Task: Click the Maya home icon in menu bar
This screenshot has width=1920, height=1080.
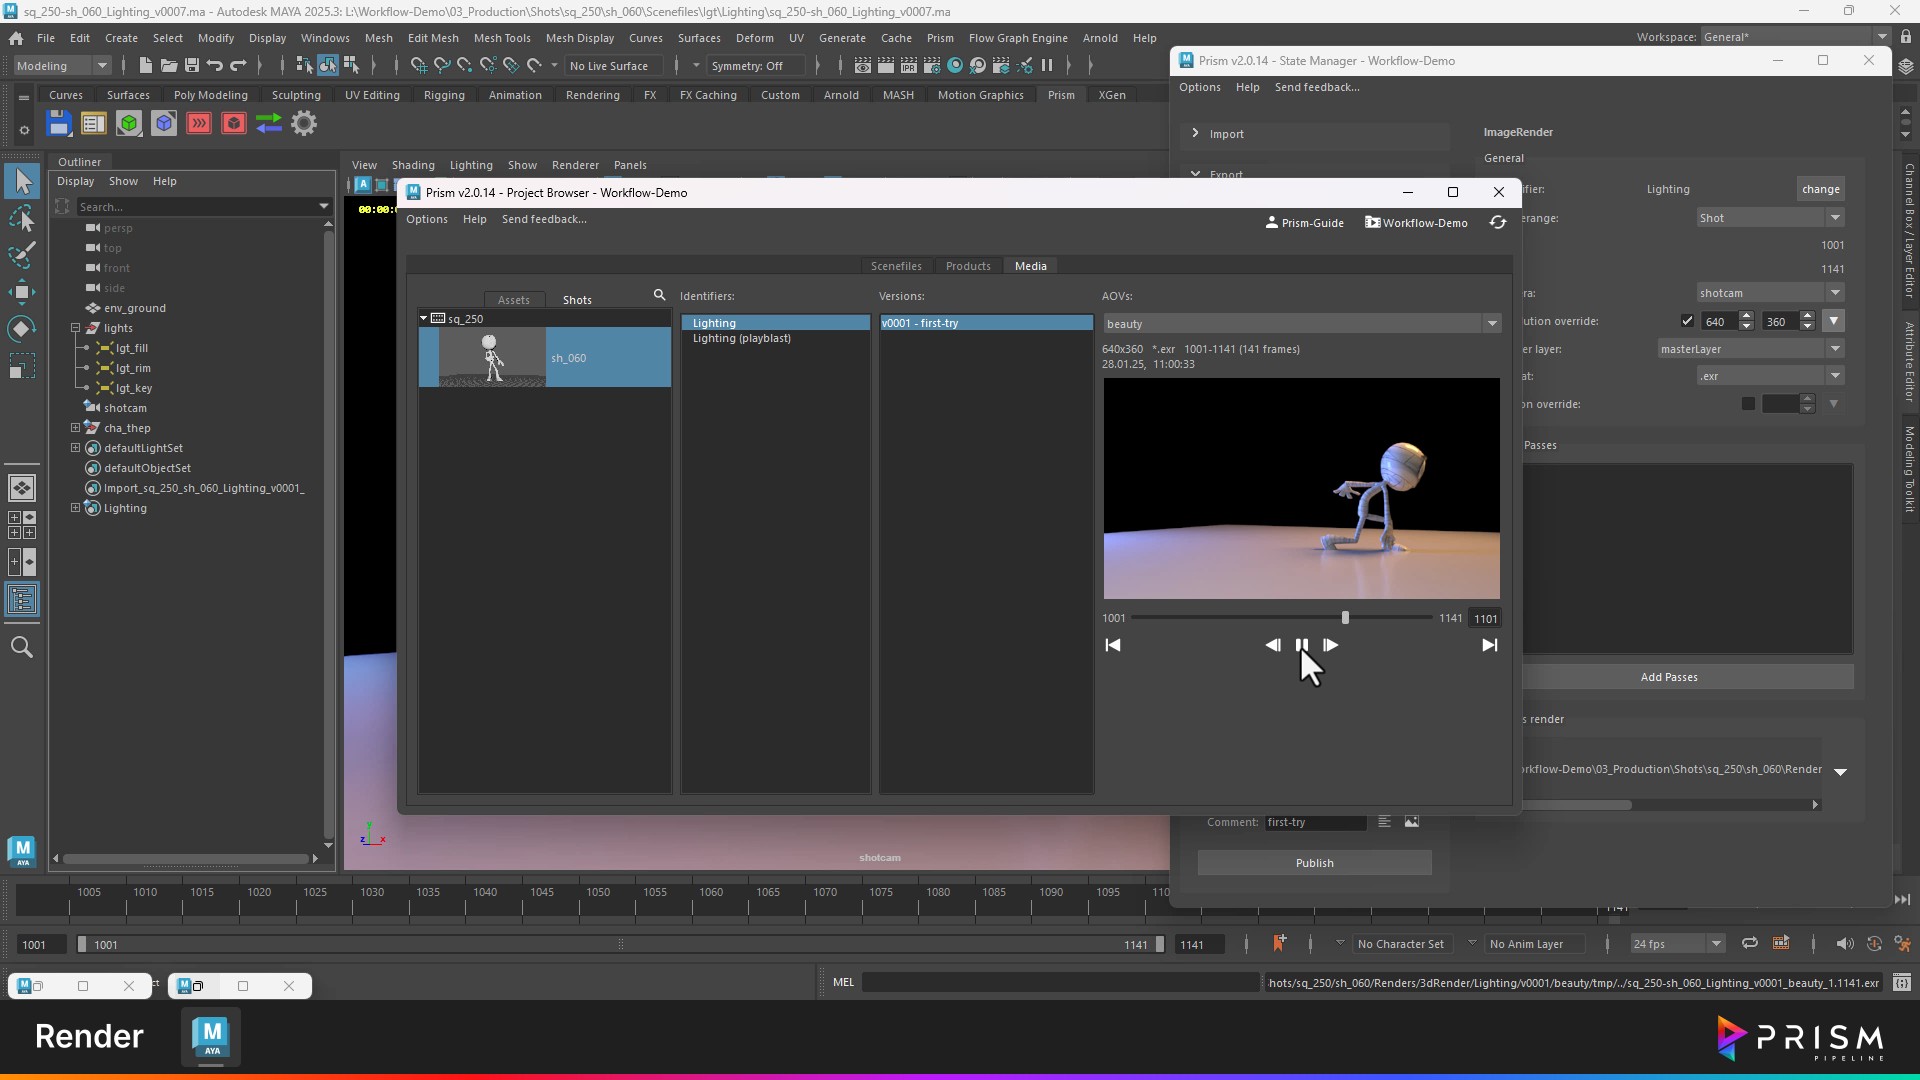Action: [16, 38]
